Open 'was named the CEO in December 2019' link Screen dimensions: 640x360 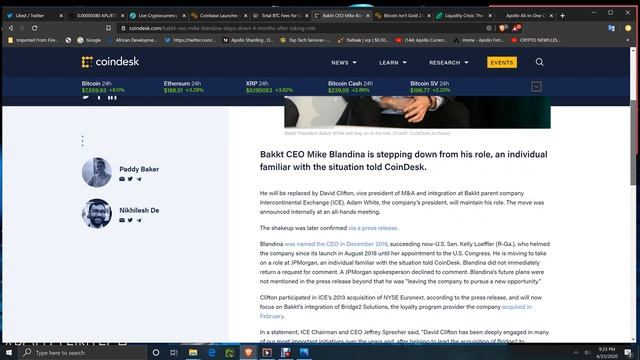(336, 244)
